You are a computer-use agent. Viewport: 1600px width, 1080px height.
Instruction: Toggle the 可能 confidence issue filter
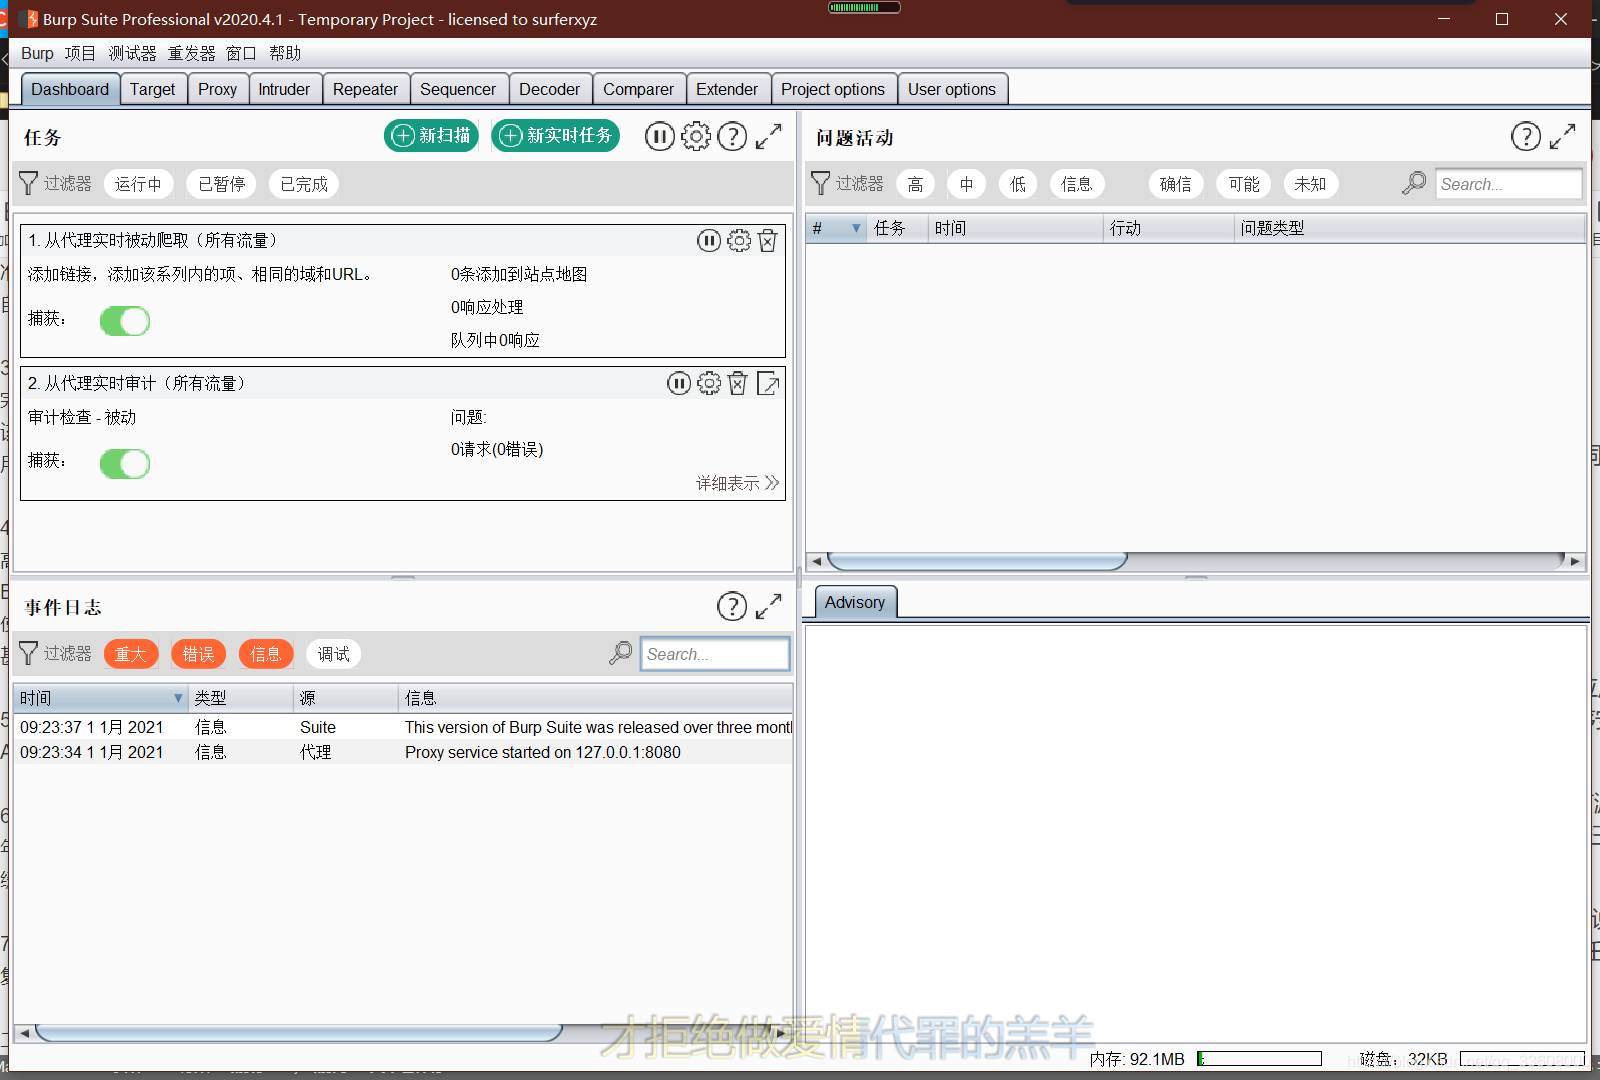pyautogui.click(x=1244, y=184)
